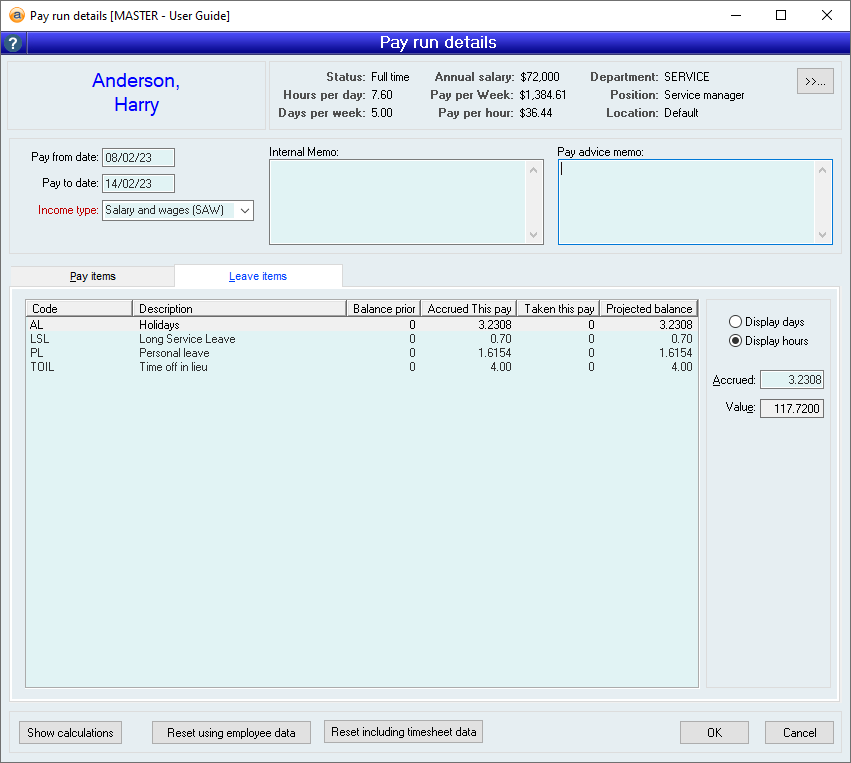Open the Income type dropdown
This screenshot has height=763, width=851.
(245, 211)
